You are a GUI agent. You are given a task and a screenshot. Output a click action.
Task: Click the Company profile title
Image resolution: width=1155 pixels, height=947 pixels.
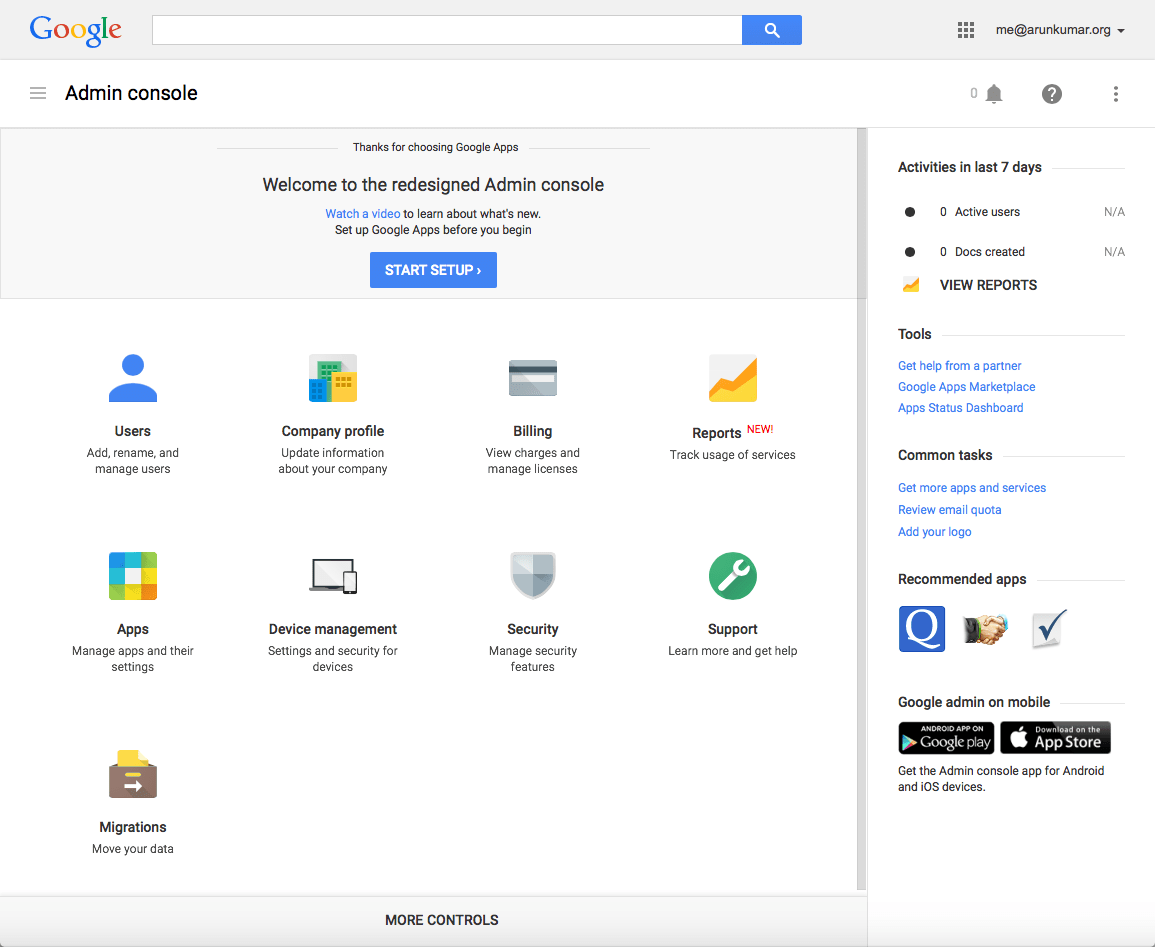coord(332,431)
